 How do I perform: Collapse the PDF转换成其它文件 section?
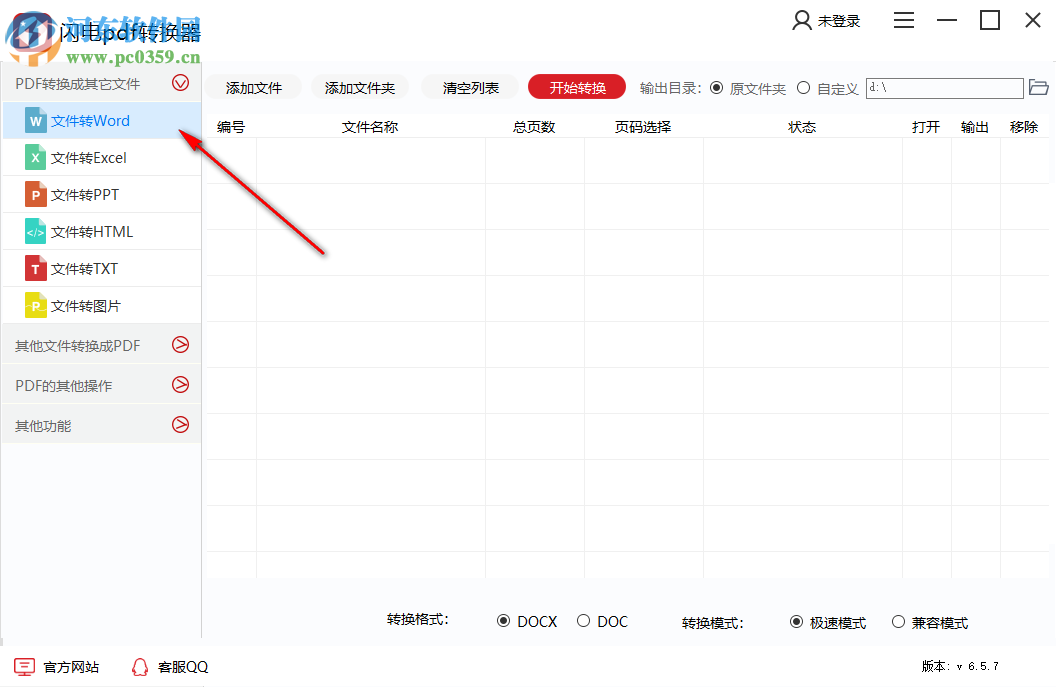(x=181, y=83)
